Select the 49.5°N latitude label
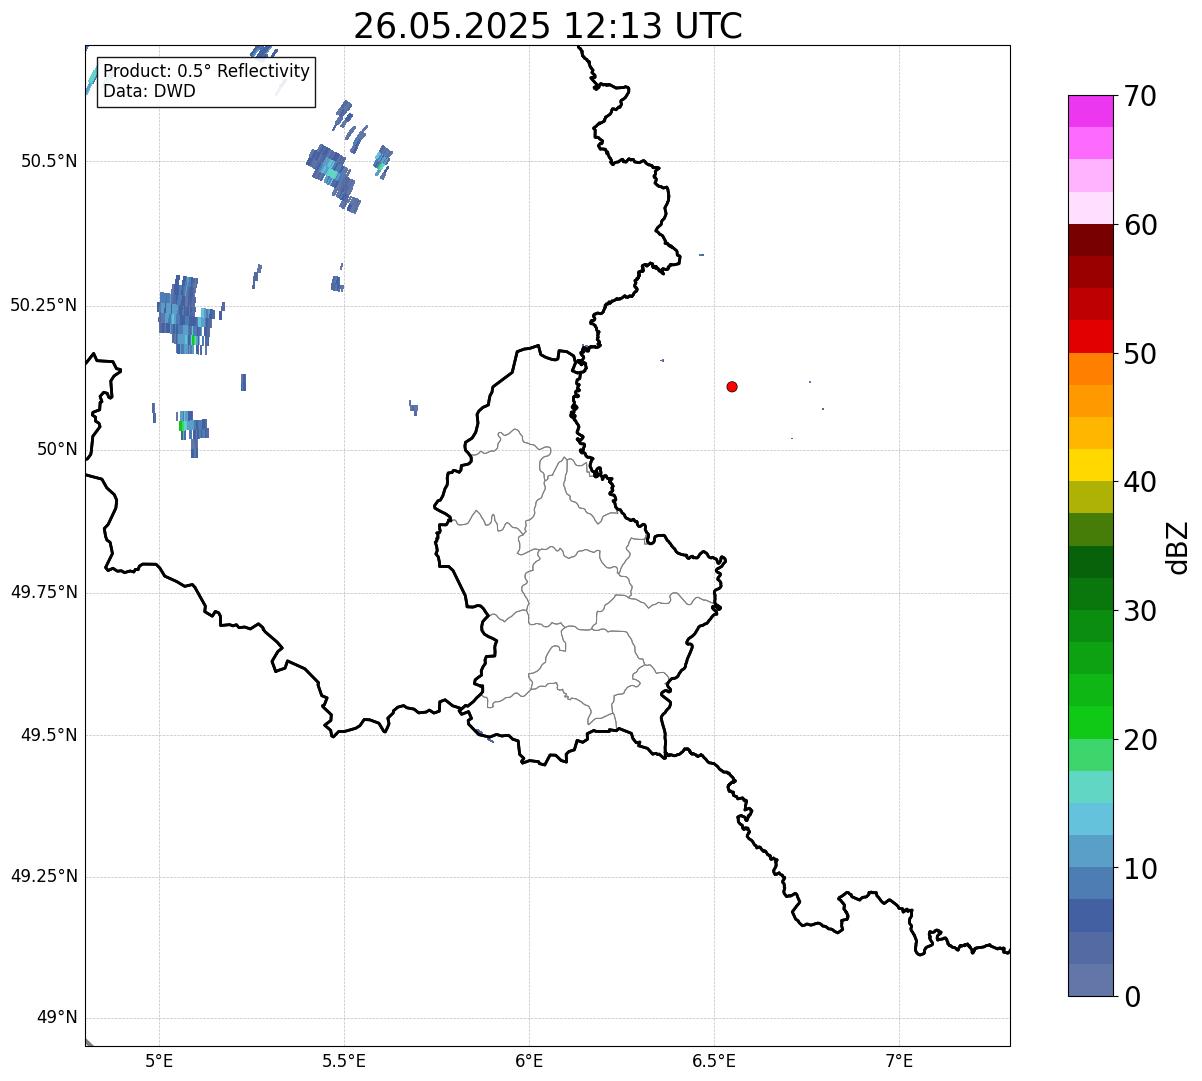 click(x=49, y=735)
